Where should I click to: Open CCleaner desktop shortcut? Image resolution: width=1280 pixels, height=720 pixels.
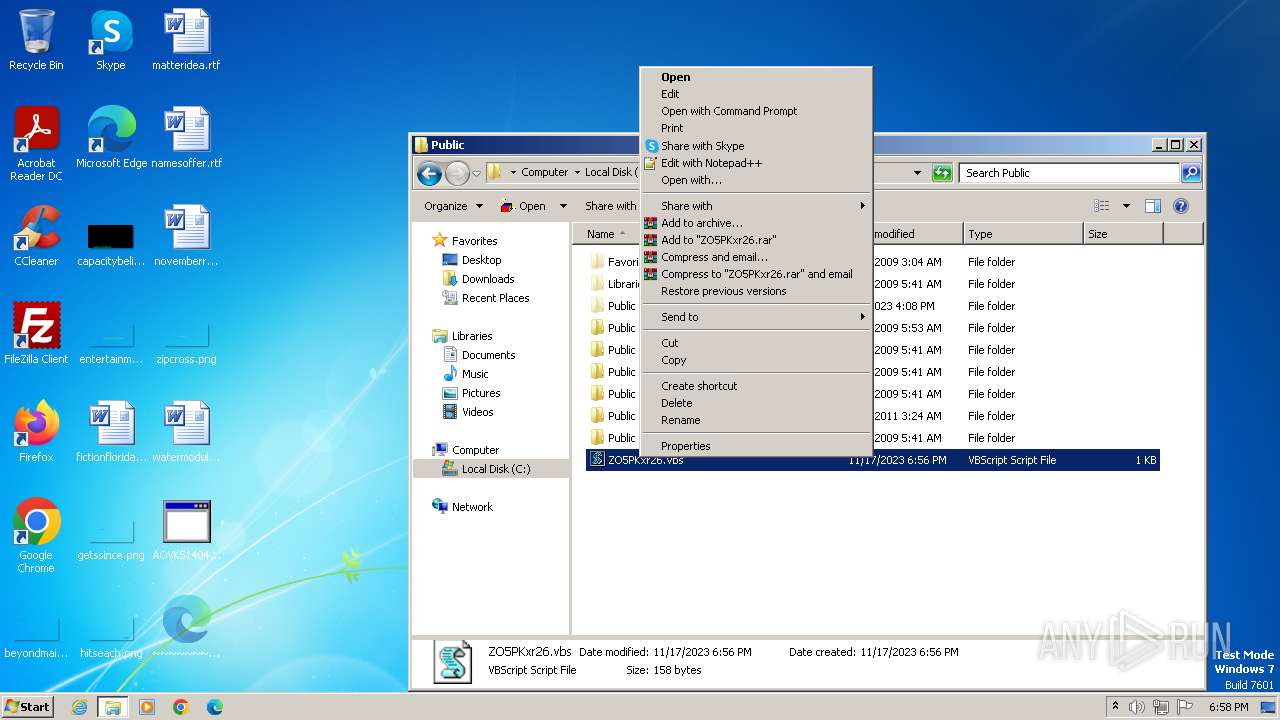[36, 236]
